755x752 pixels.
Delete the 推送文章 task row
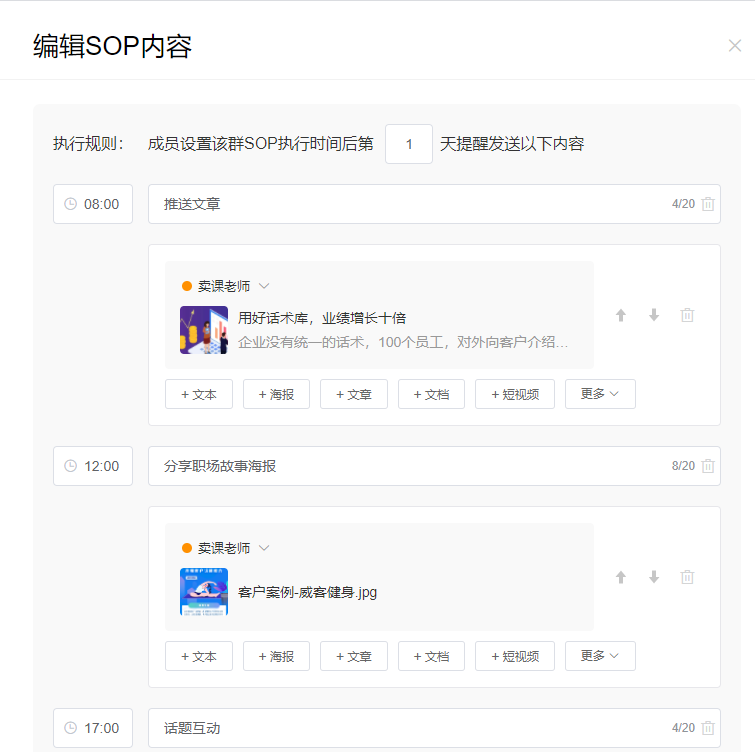point(708,204)
